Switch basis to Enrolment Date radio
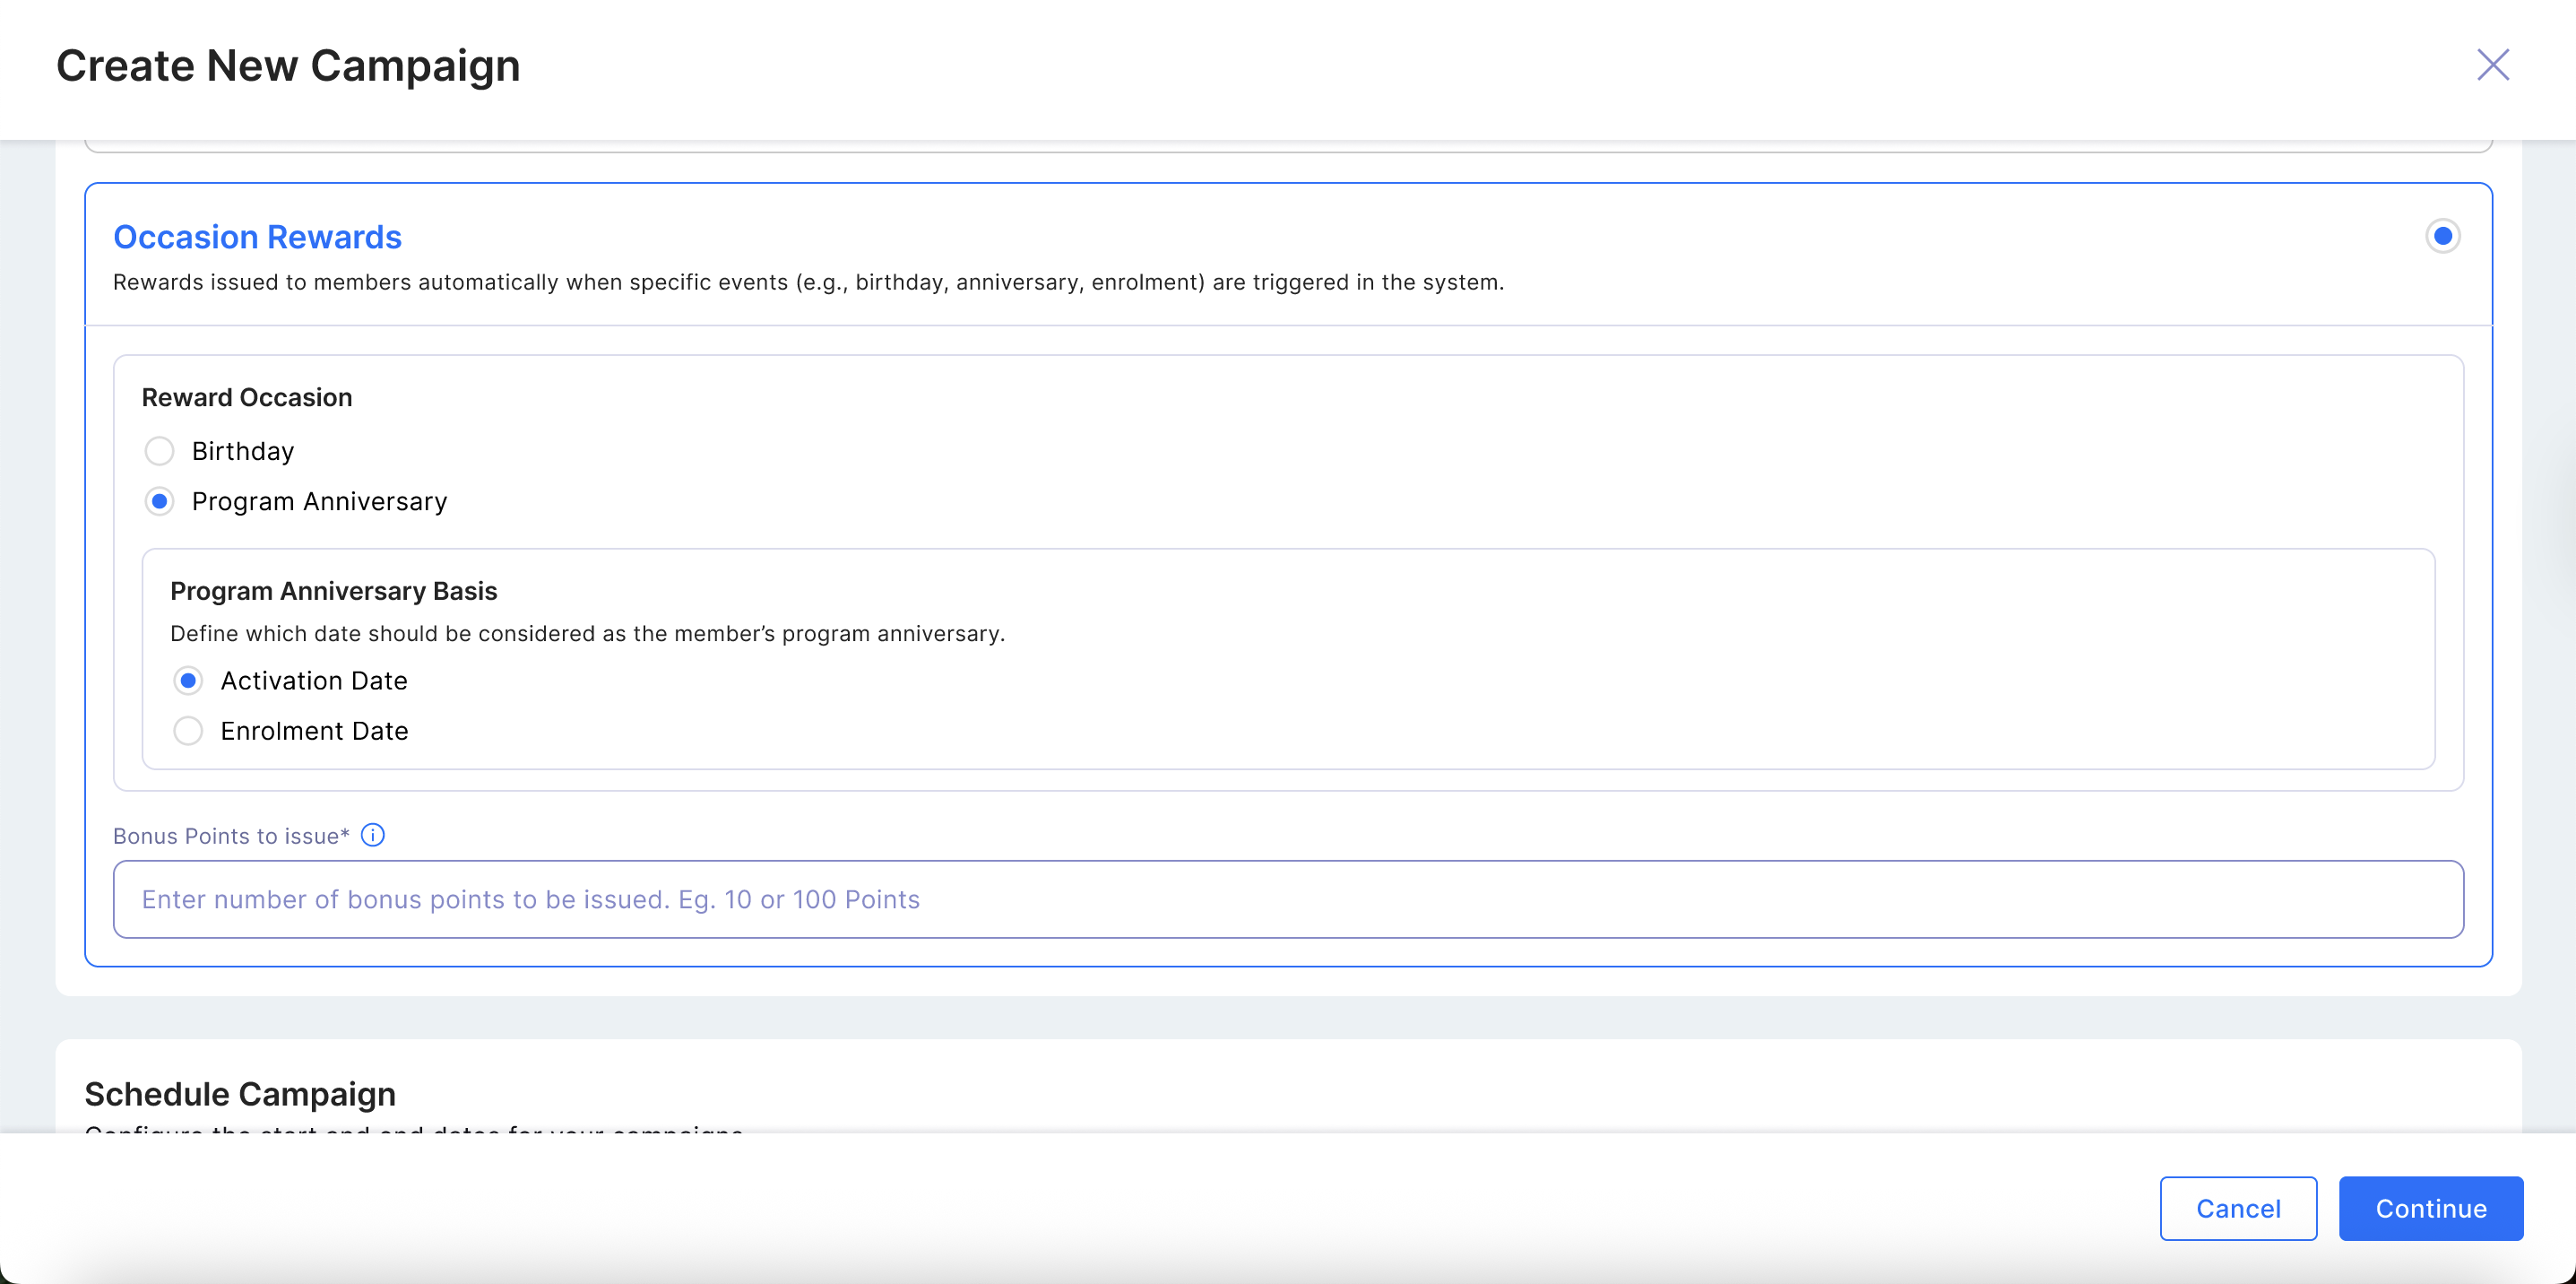The width and height of the screenshot is (2576, 1284). pyautogui.click(x=188, y=731)
